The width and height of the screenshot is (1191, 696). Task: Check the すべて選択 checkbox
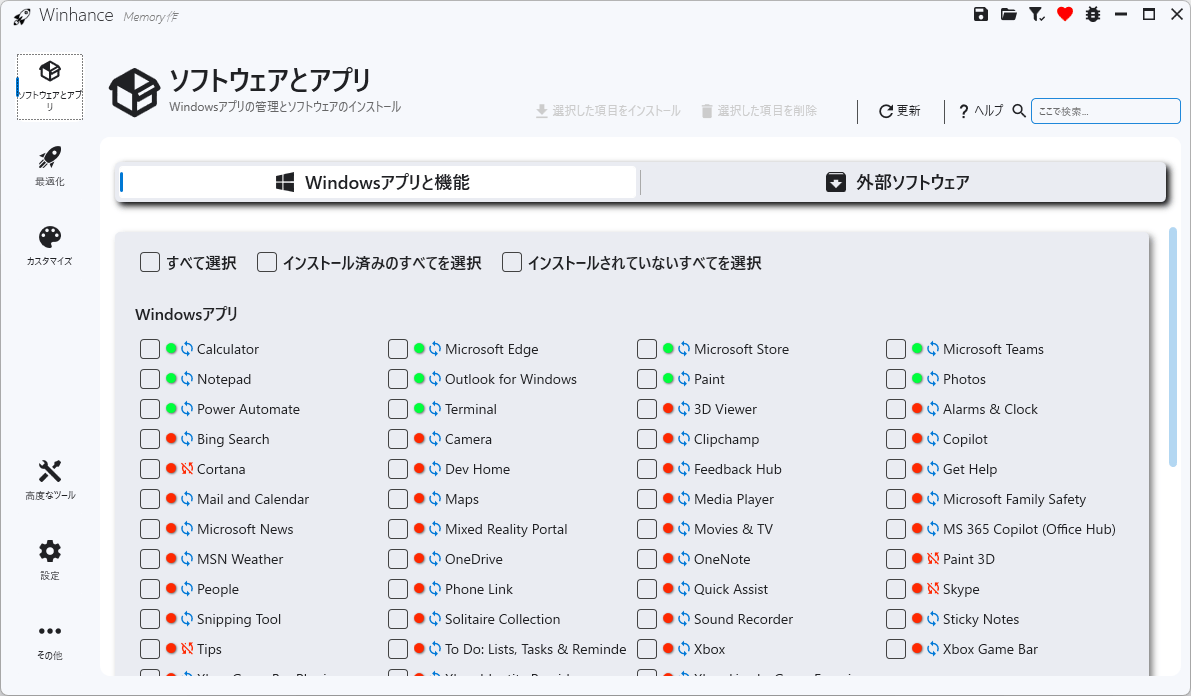(x=150, y=263)
